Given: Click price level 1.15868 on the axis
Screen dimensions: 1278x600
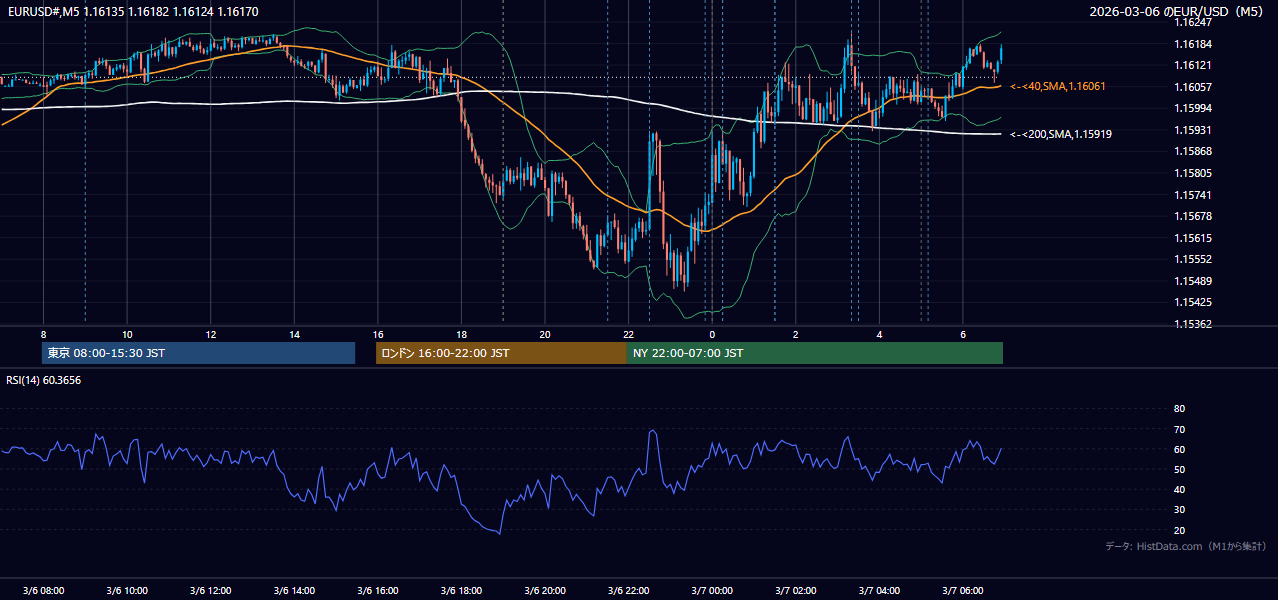Looking at the screenshot, I should coord(1193,151).
